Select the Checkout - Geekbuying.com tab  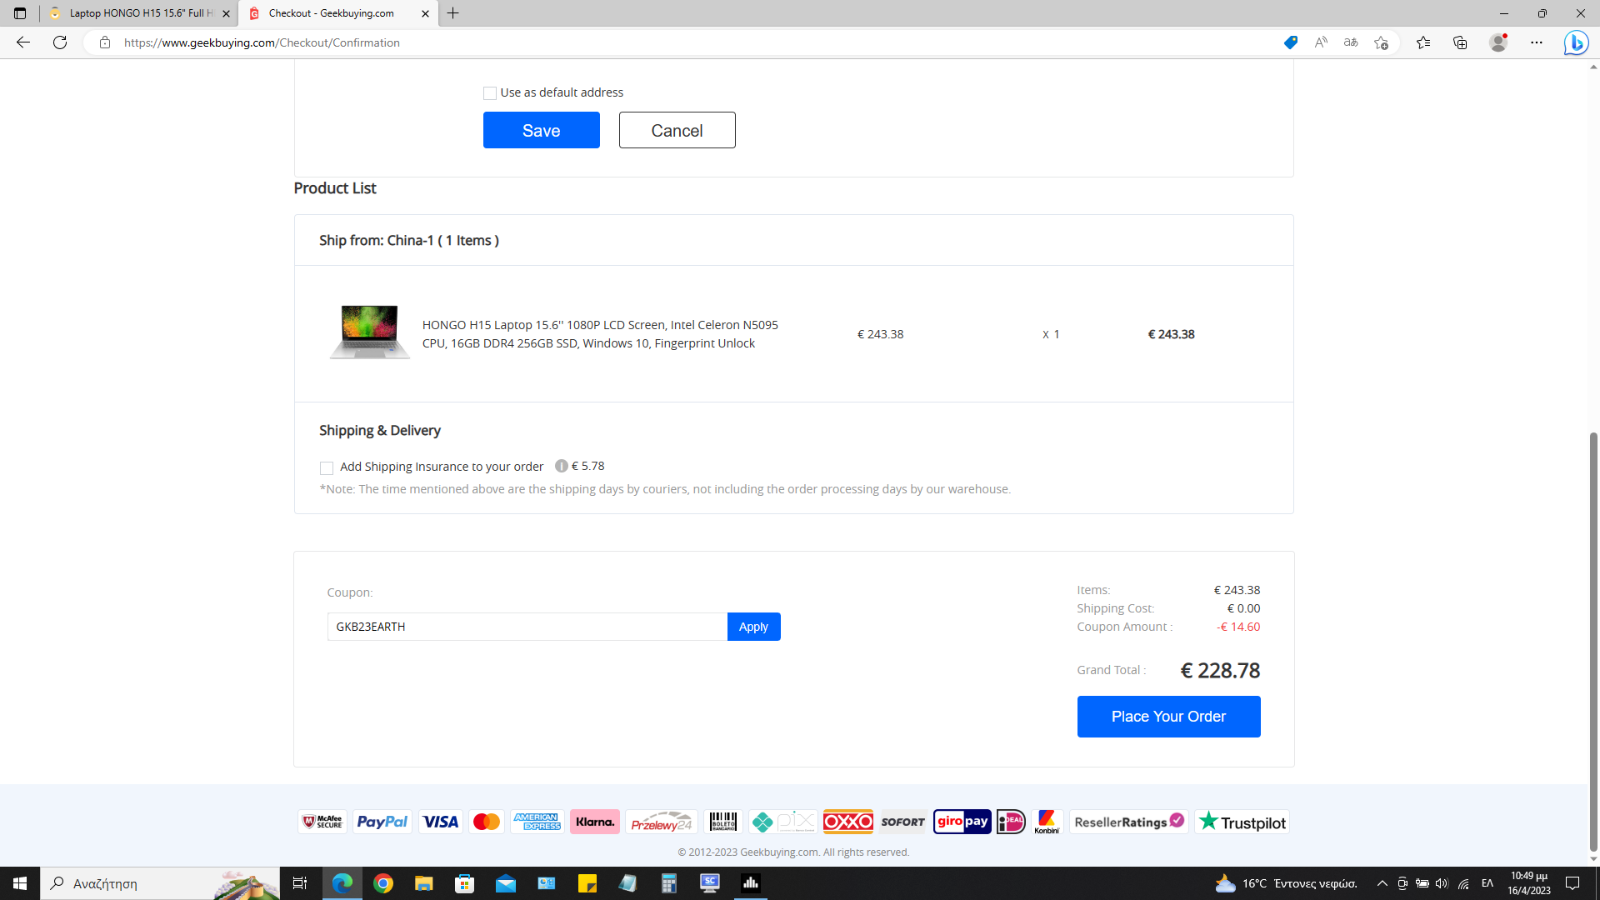[x=339, y=13]
